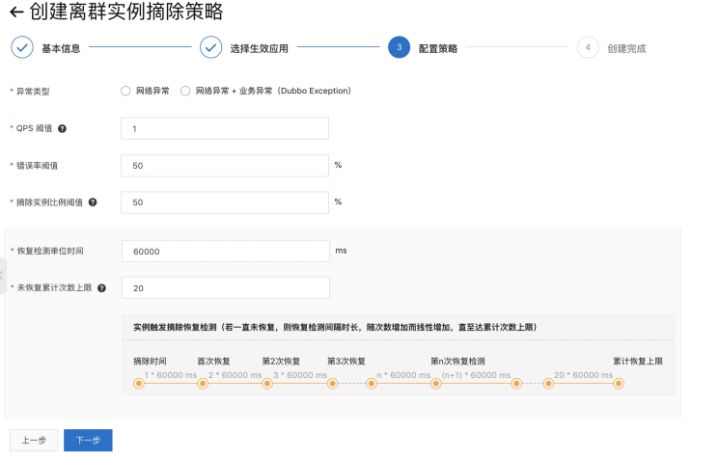The height and width of the screenshot is (457, 720).
Task: Click the 恢复检测单位时间 input field
Action: (x=225, y=251)
